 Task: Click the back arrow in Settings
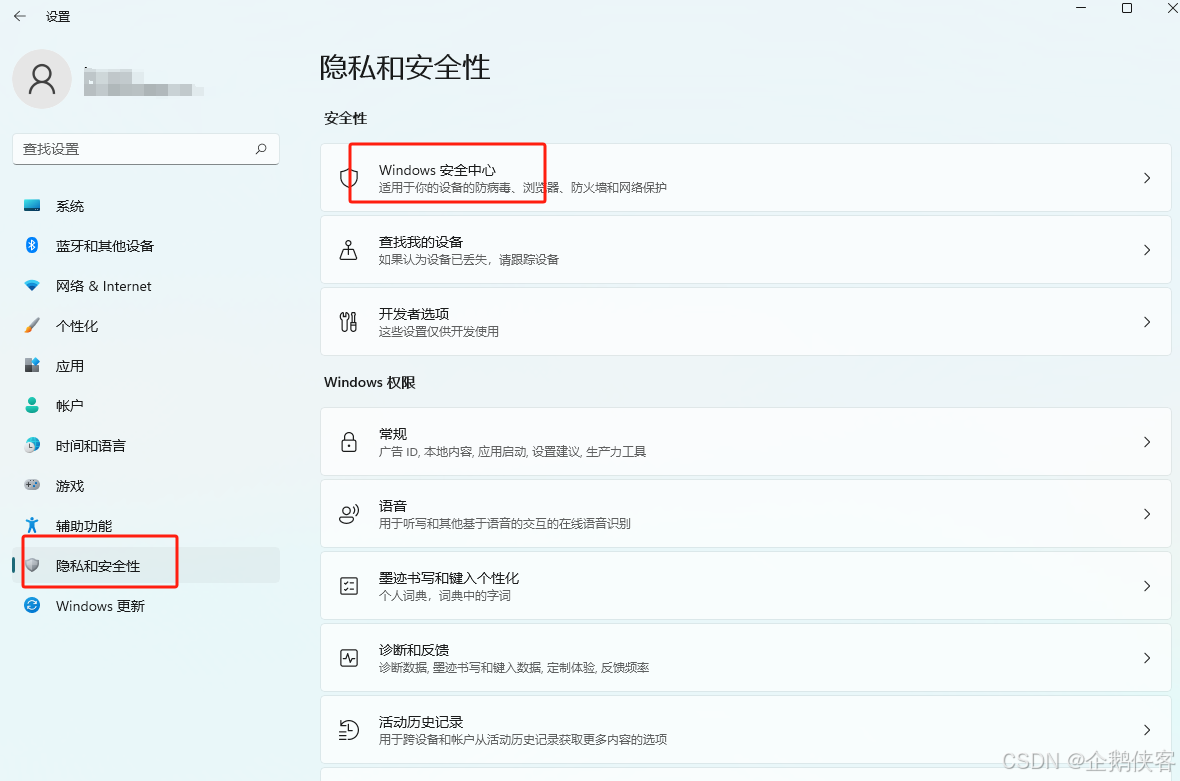[20, 16]
